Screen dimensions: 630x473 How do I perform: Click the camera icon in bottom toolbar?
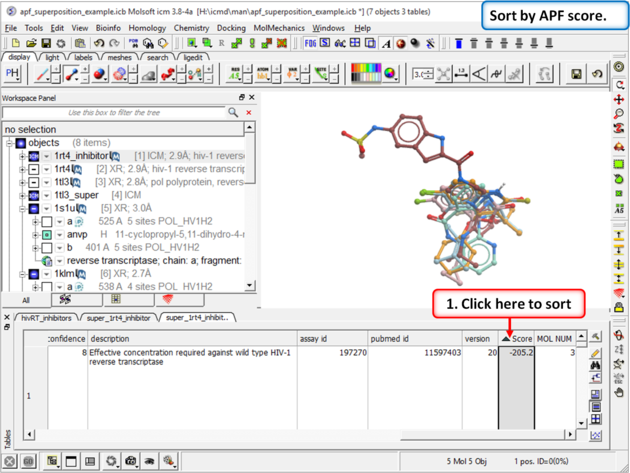(131, 462)
